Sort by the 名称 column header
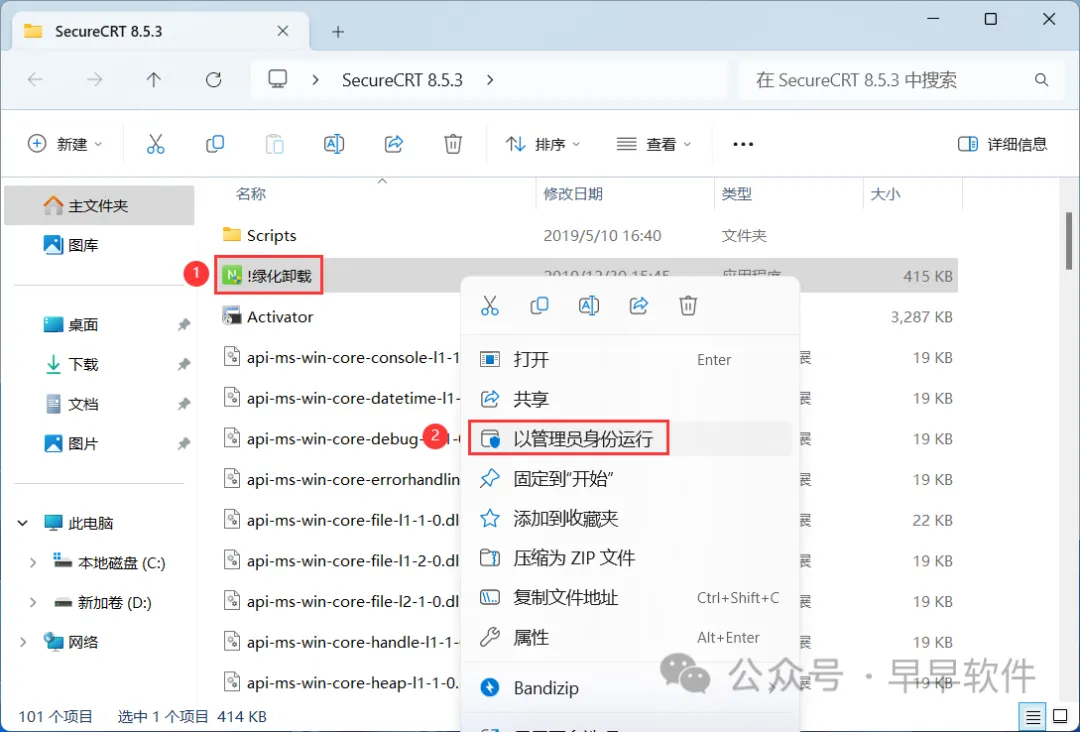 tap(251, 194)
